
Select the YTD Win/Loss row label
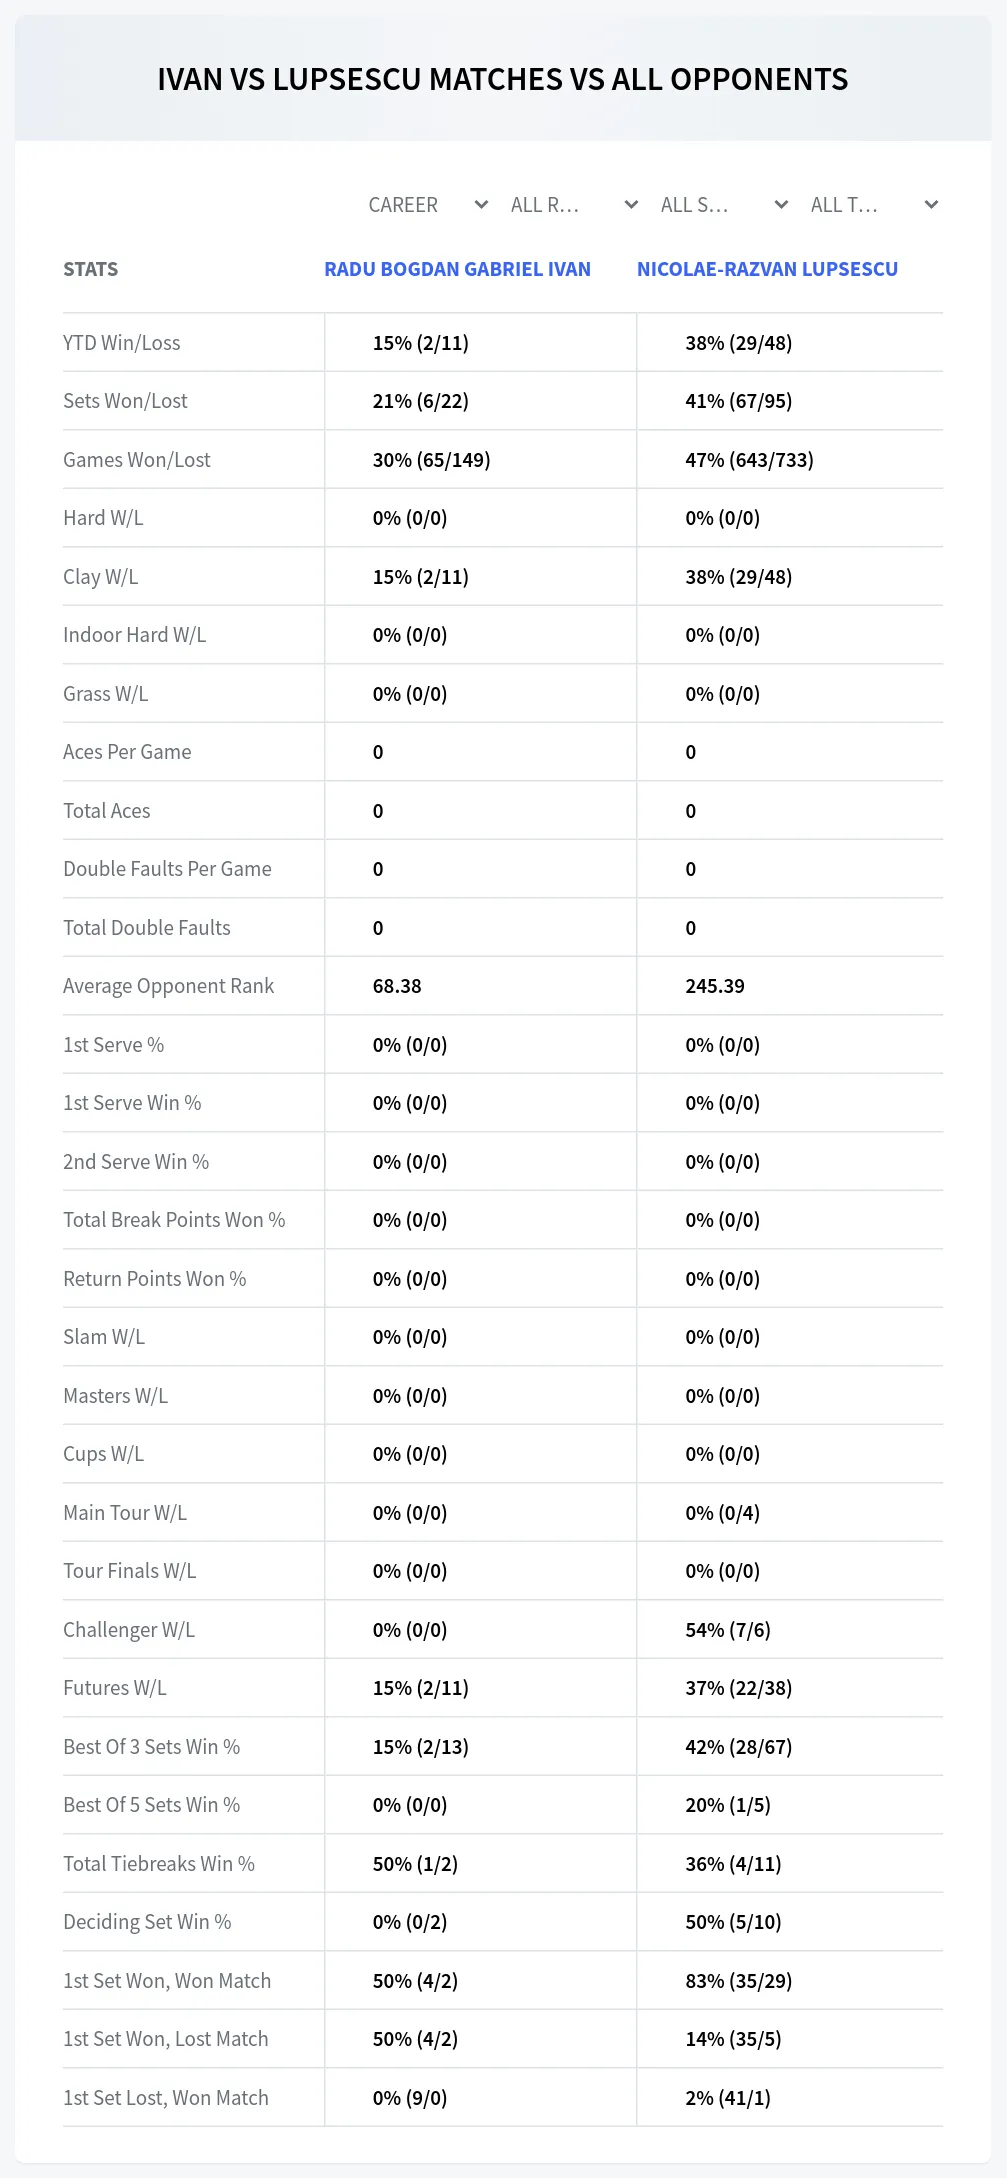[122, 343]
